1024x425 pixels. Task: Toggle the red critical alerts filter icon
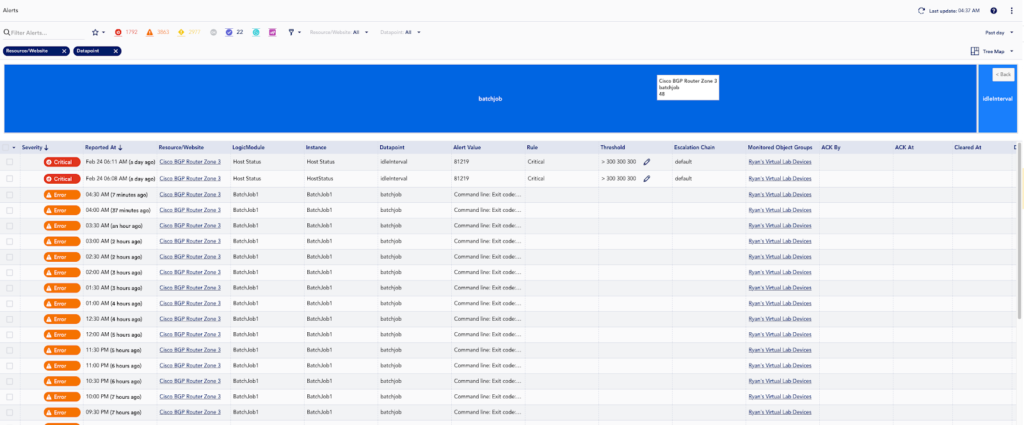coord(118,32)
